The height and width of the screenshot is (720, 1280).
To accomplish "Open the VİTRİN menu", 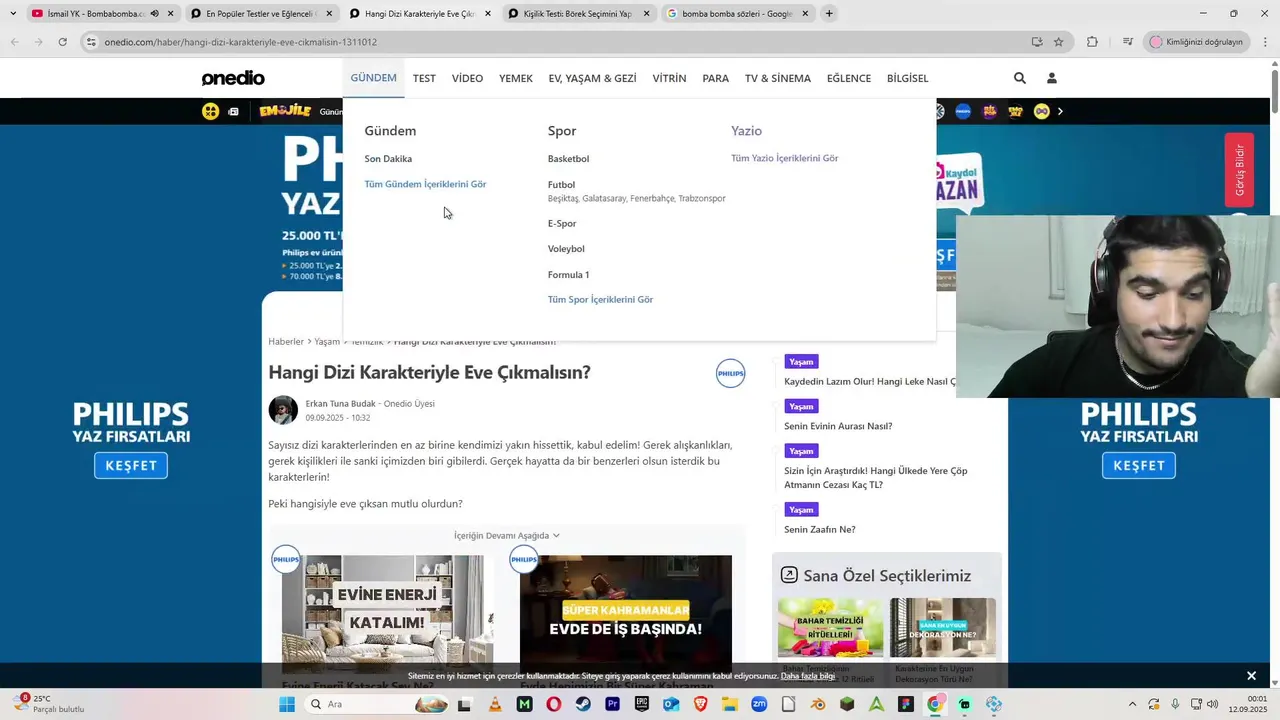I will click(x=669, y=78).
